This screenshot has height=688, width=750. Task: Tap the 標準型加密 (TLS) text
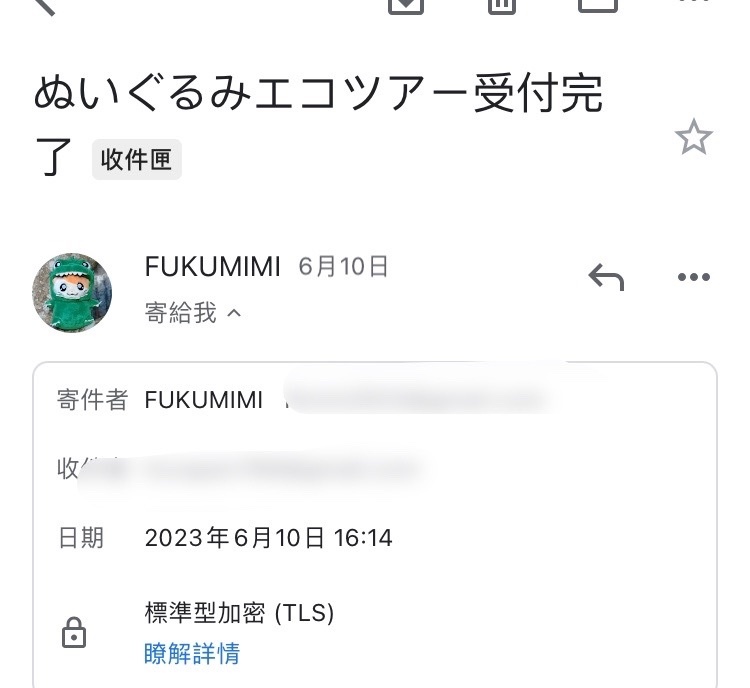coord(239,613)
